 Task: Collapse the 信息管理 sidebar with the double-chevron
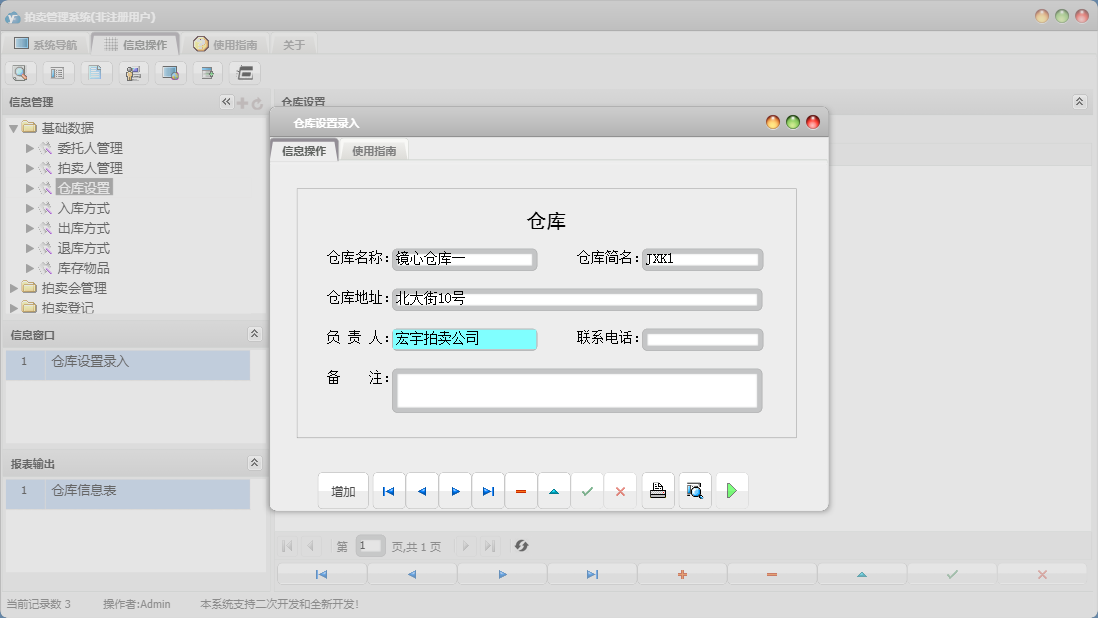[225, 101]
